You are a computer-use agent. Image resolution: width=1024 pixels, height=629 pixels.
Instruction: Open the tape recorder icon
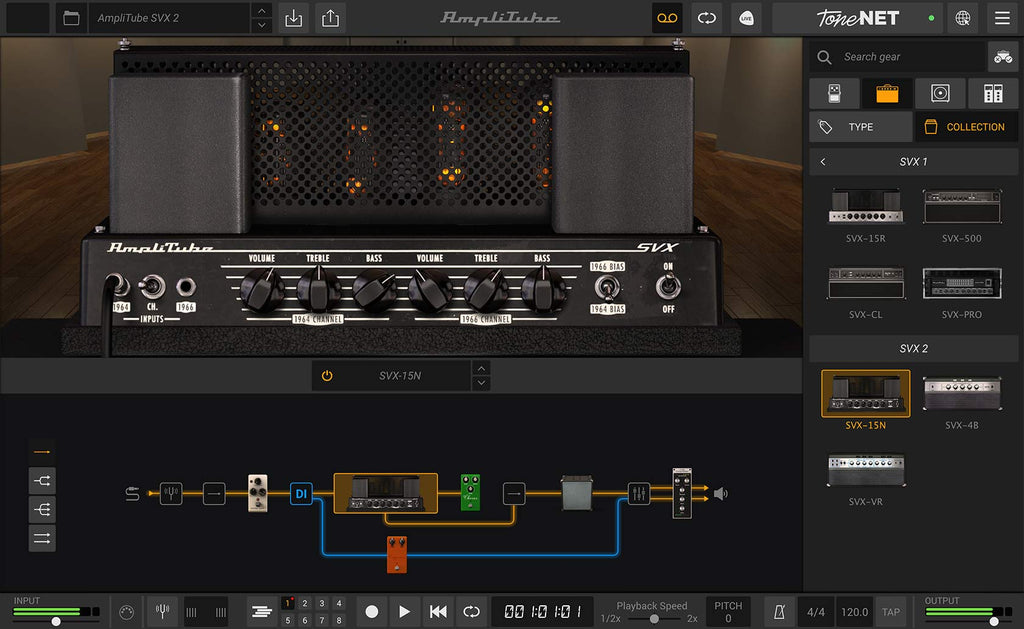667,18
